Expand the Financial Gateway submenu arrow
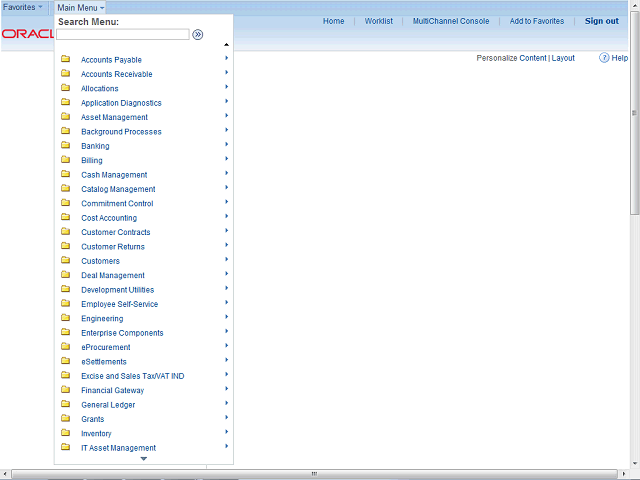This screenshot has width=640, height=480. (x=227, y=389)
